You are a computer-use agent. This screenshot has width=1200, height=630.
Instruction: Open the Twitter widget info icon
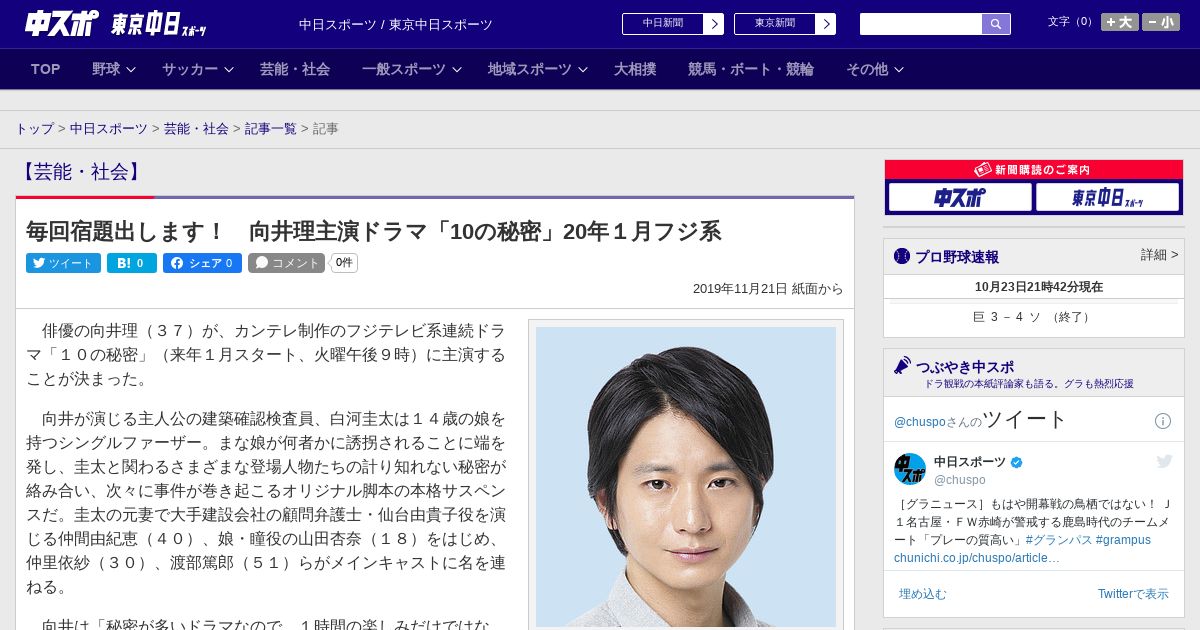[1163, 421]
